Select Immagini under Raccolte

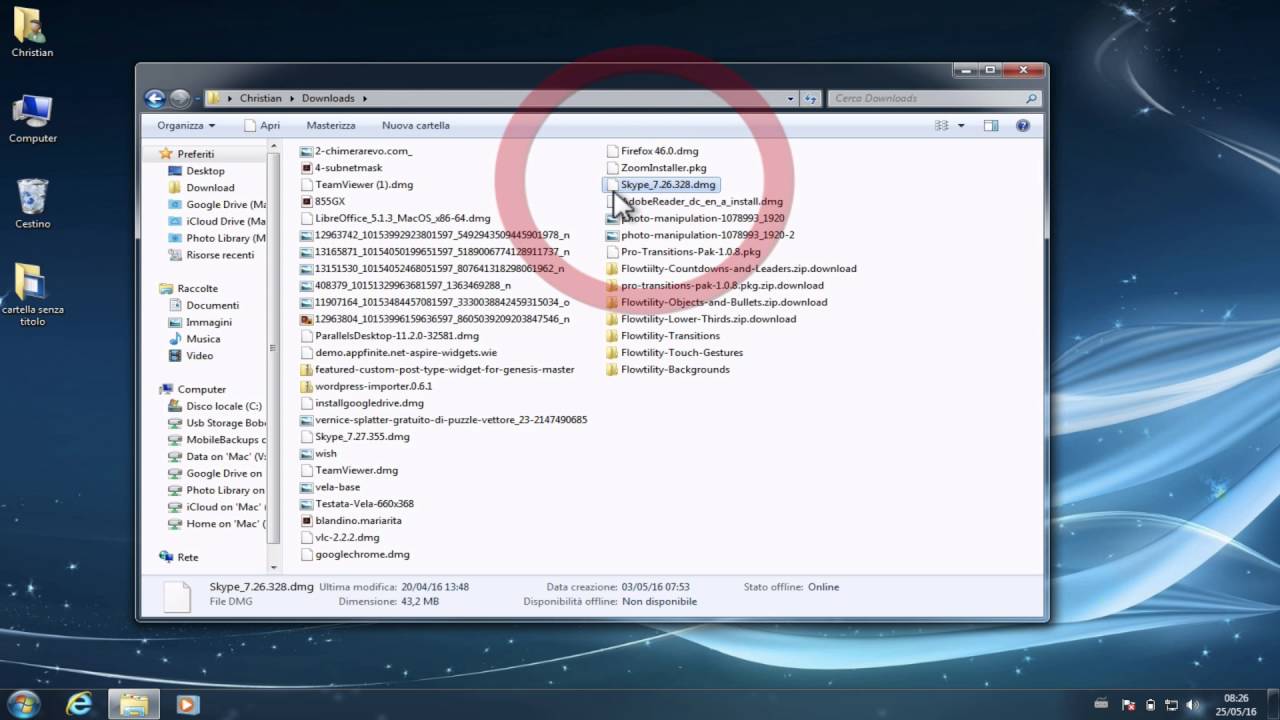click(x=200, y=322)
